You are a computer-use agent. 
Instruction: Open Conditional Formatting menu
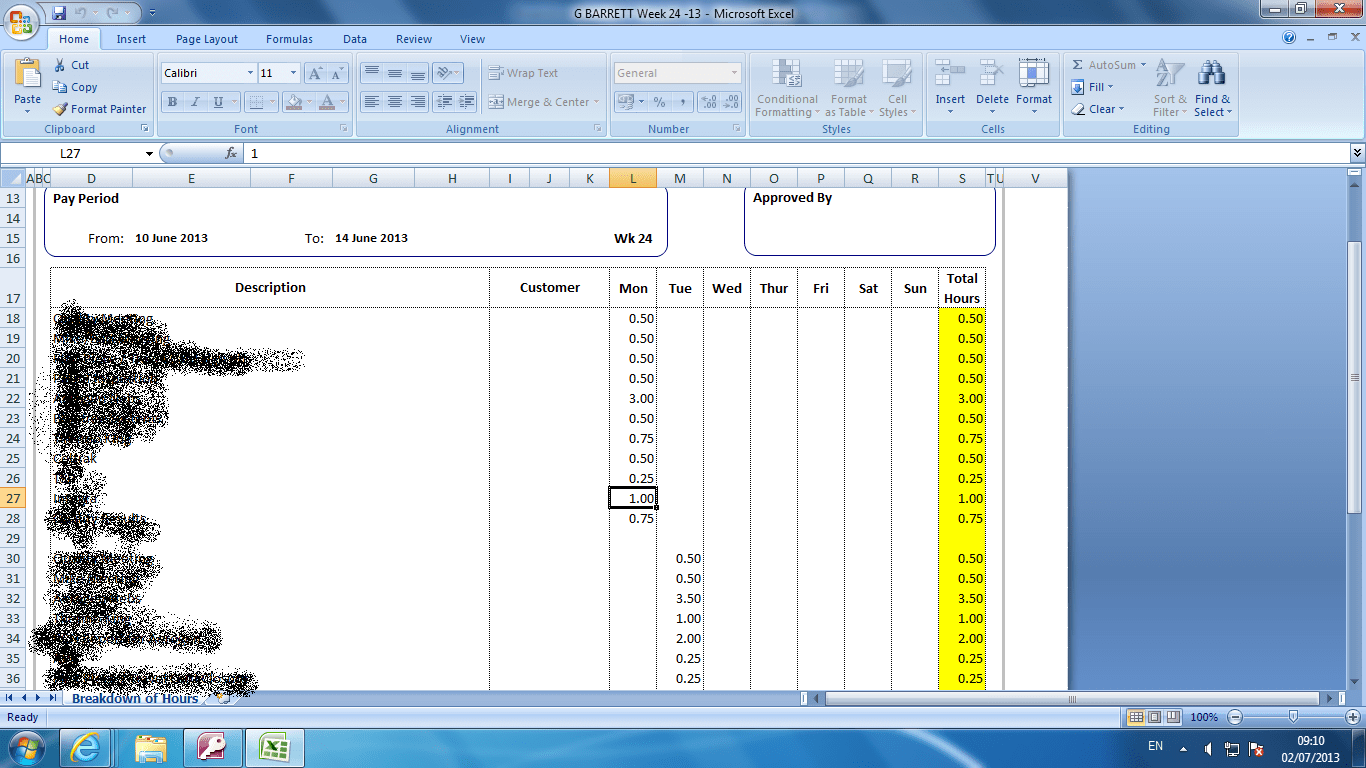(787, 88)
